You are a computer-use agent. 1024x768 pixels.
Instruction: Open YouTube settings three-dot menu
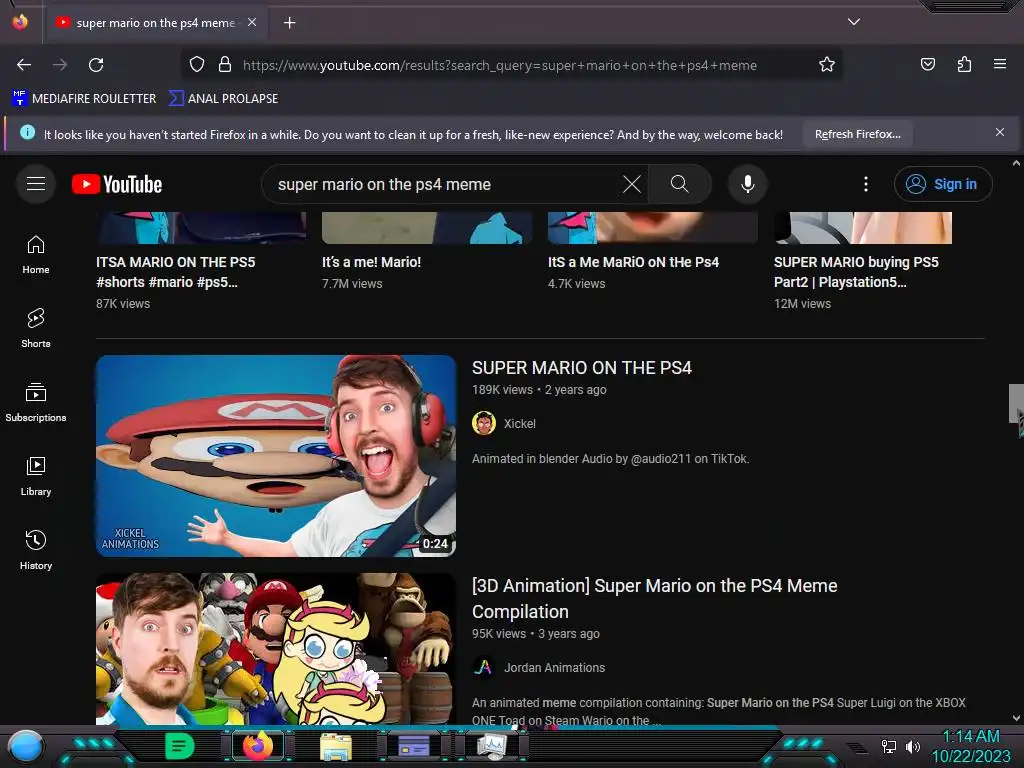coord(866,184)
